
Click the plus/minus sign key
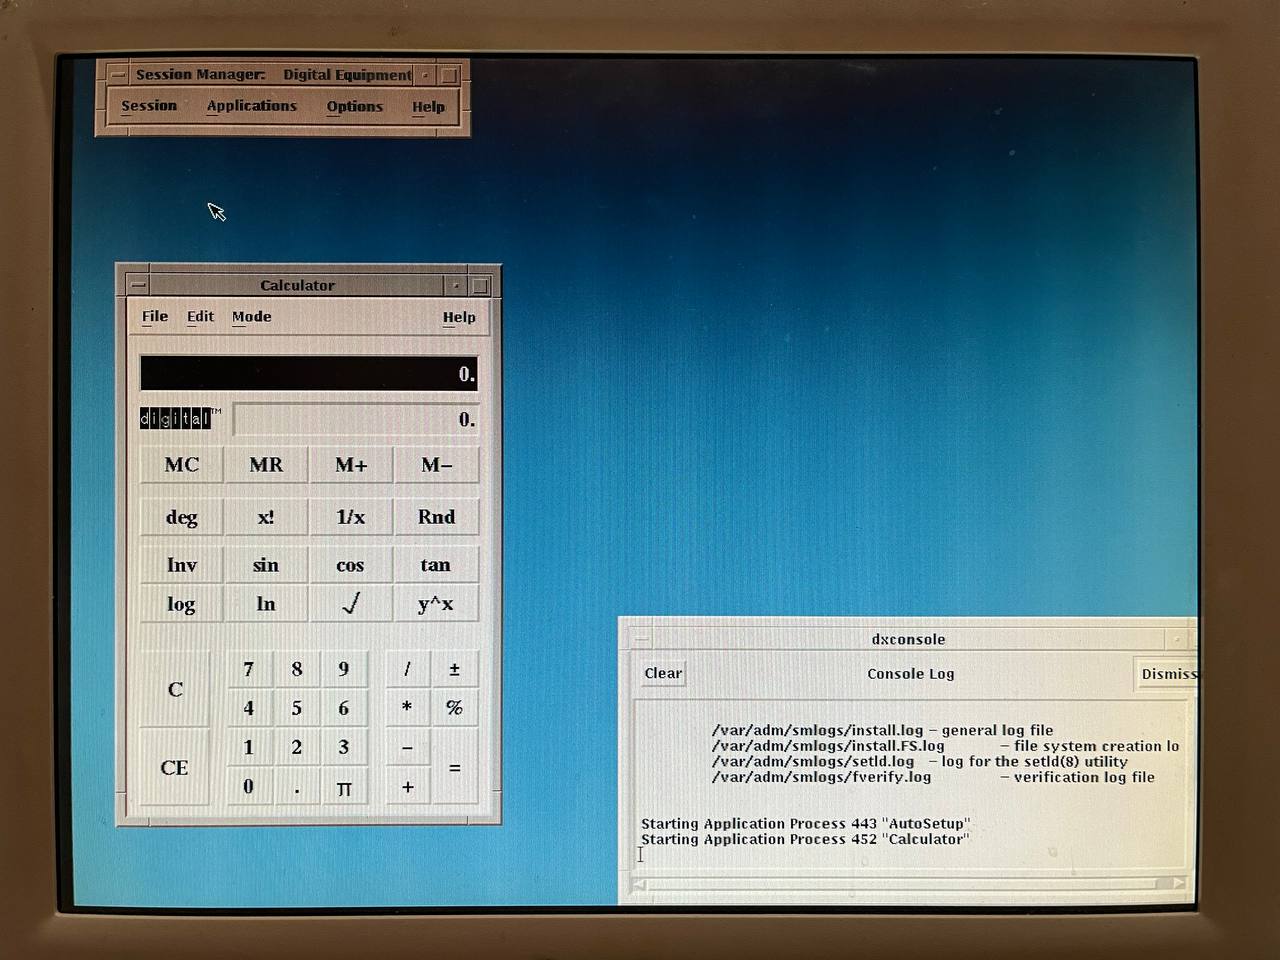pyautogui.click(x=454, y=670)
